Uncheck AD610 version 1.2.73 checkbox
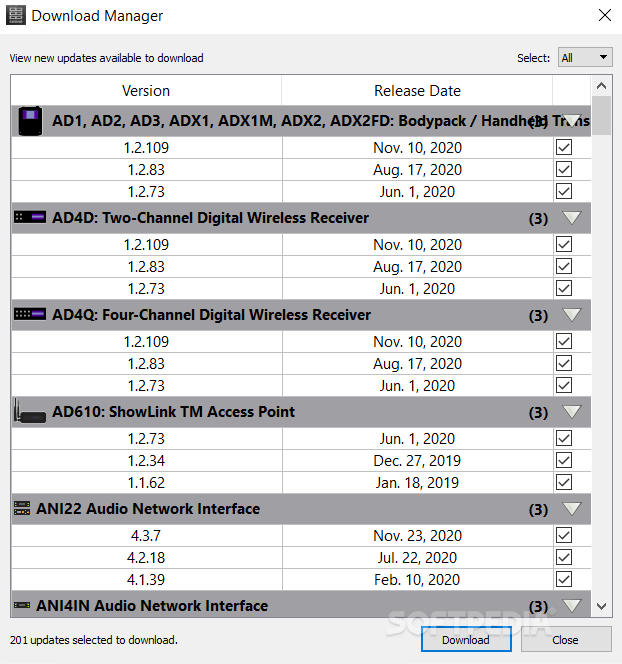 click(564, 438)
